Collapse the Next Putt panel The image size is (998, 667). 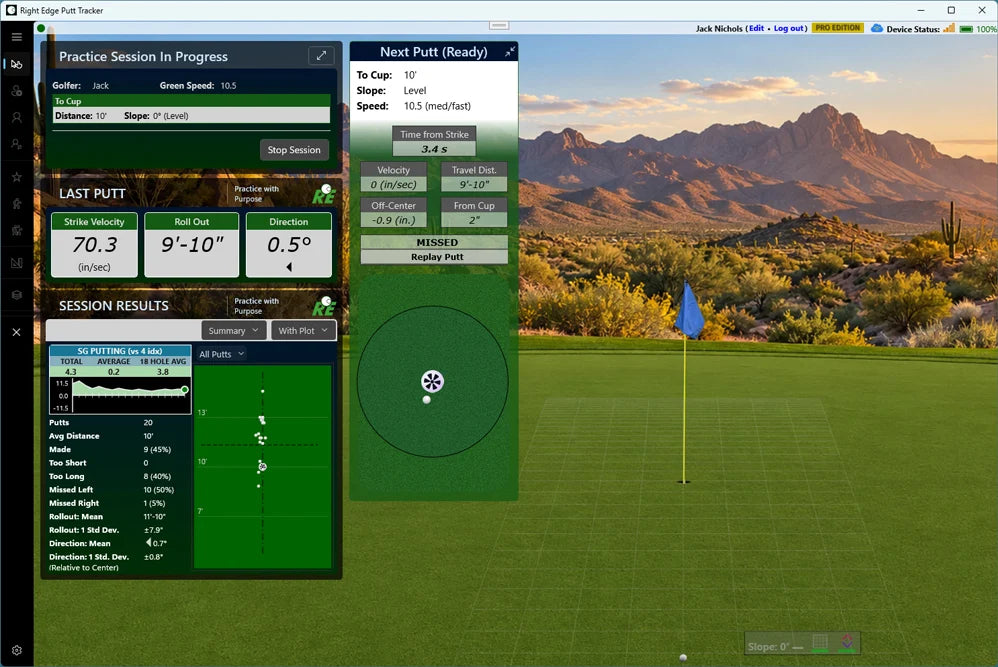pos(510,52)
